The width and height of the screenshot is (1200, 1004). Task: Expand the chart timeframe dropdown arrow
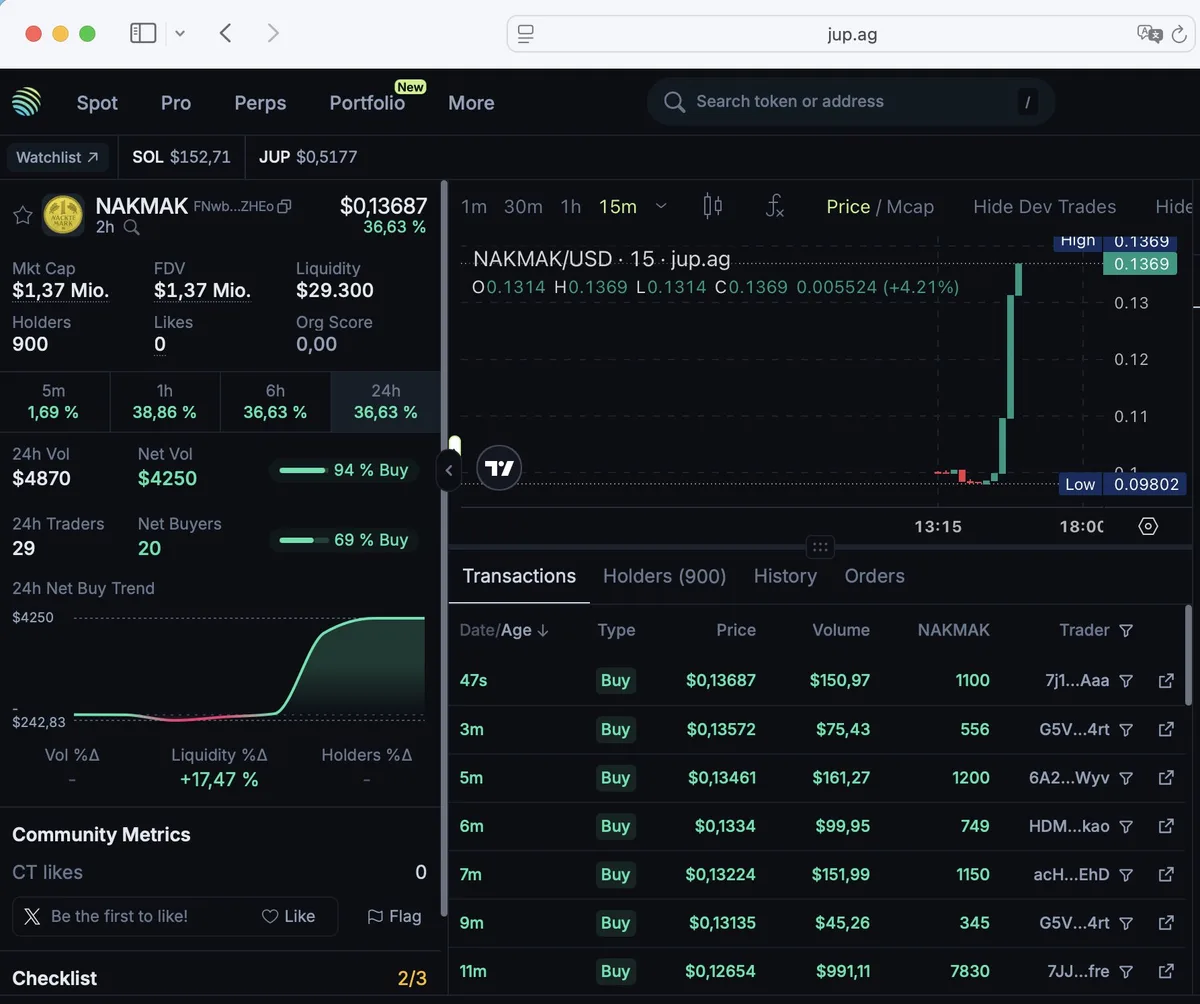[x=661, y=207]
